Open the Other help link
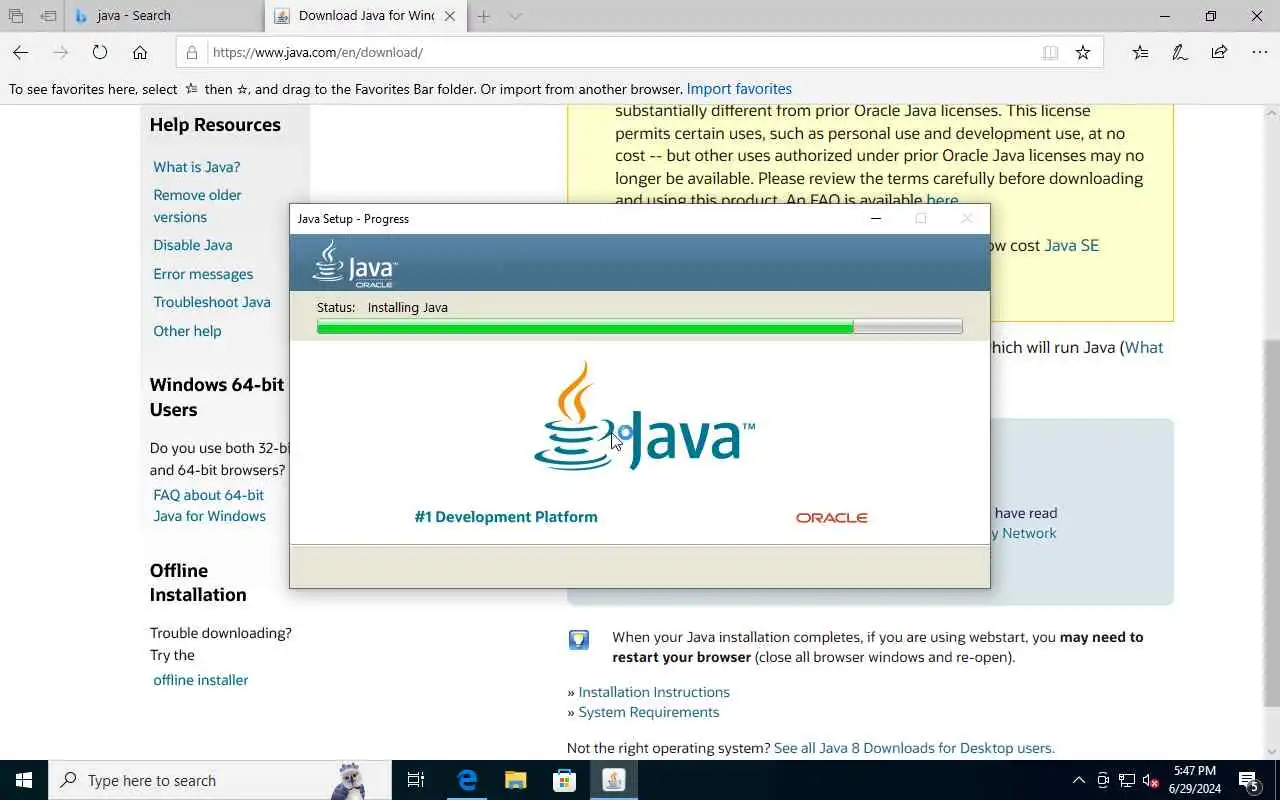 click(x=187, y=331)
